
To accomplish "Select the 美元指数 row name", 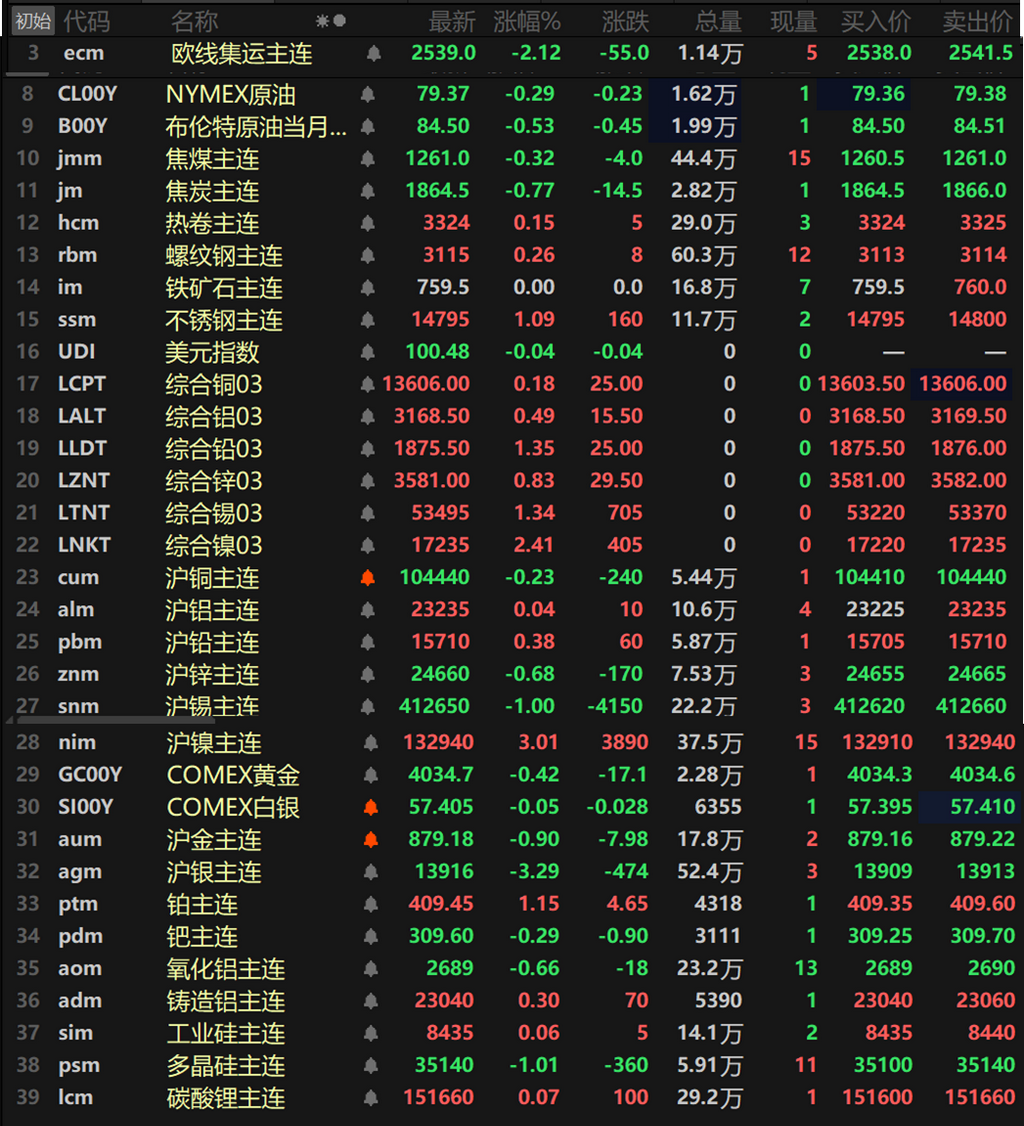I will pos(213,352).
